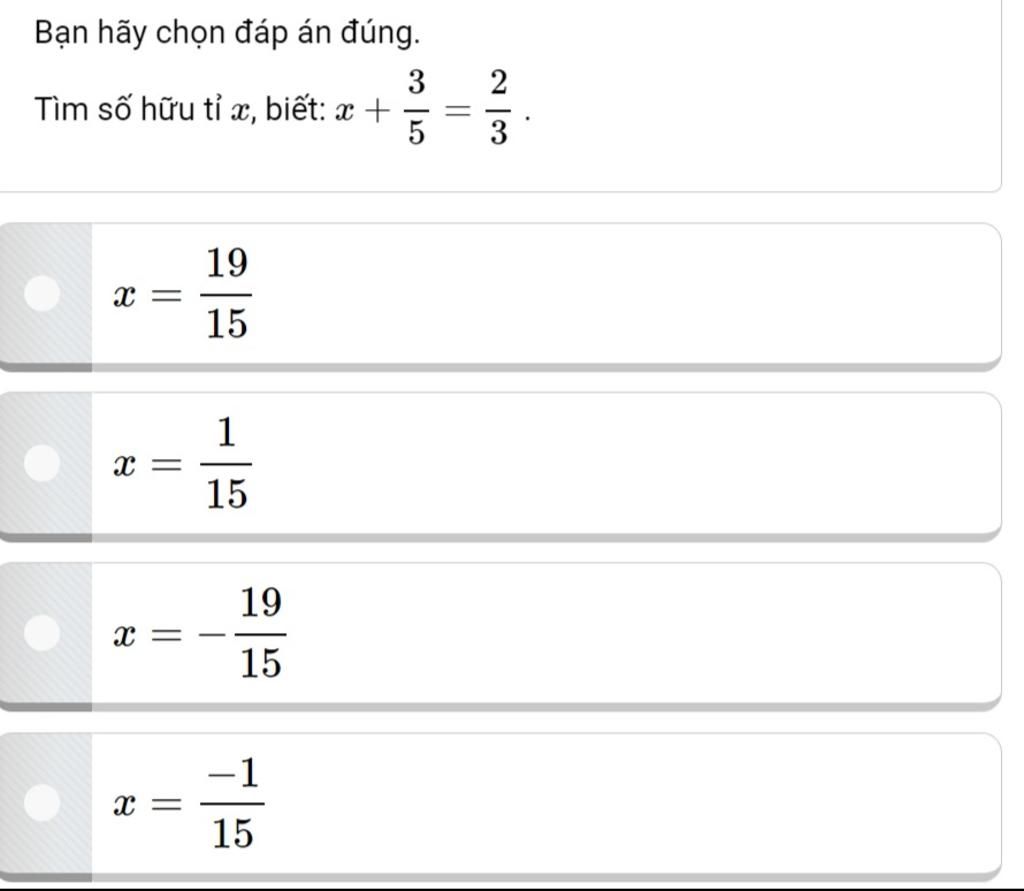Choose the radio button beside x = 1/15

tap(44, 463)
